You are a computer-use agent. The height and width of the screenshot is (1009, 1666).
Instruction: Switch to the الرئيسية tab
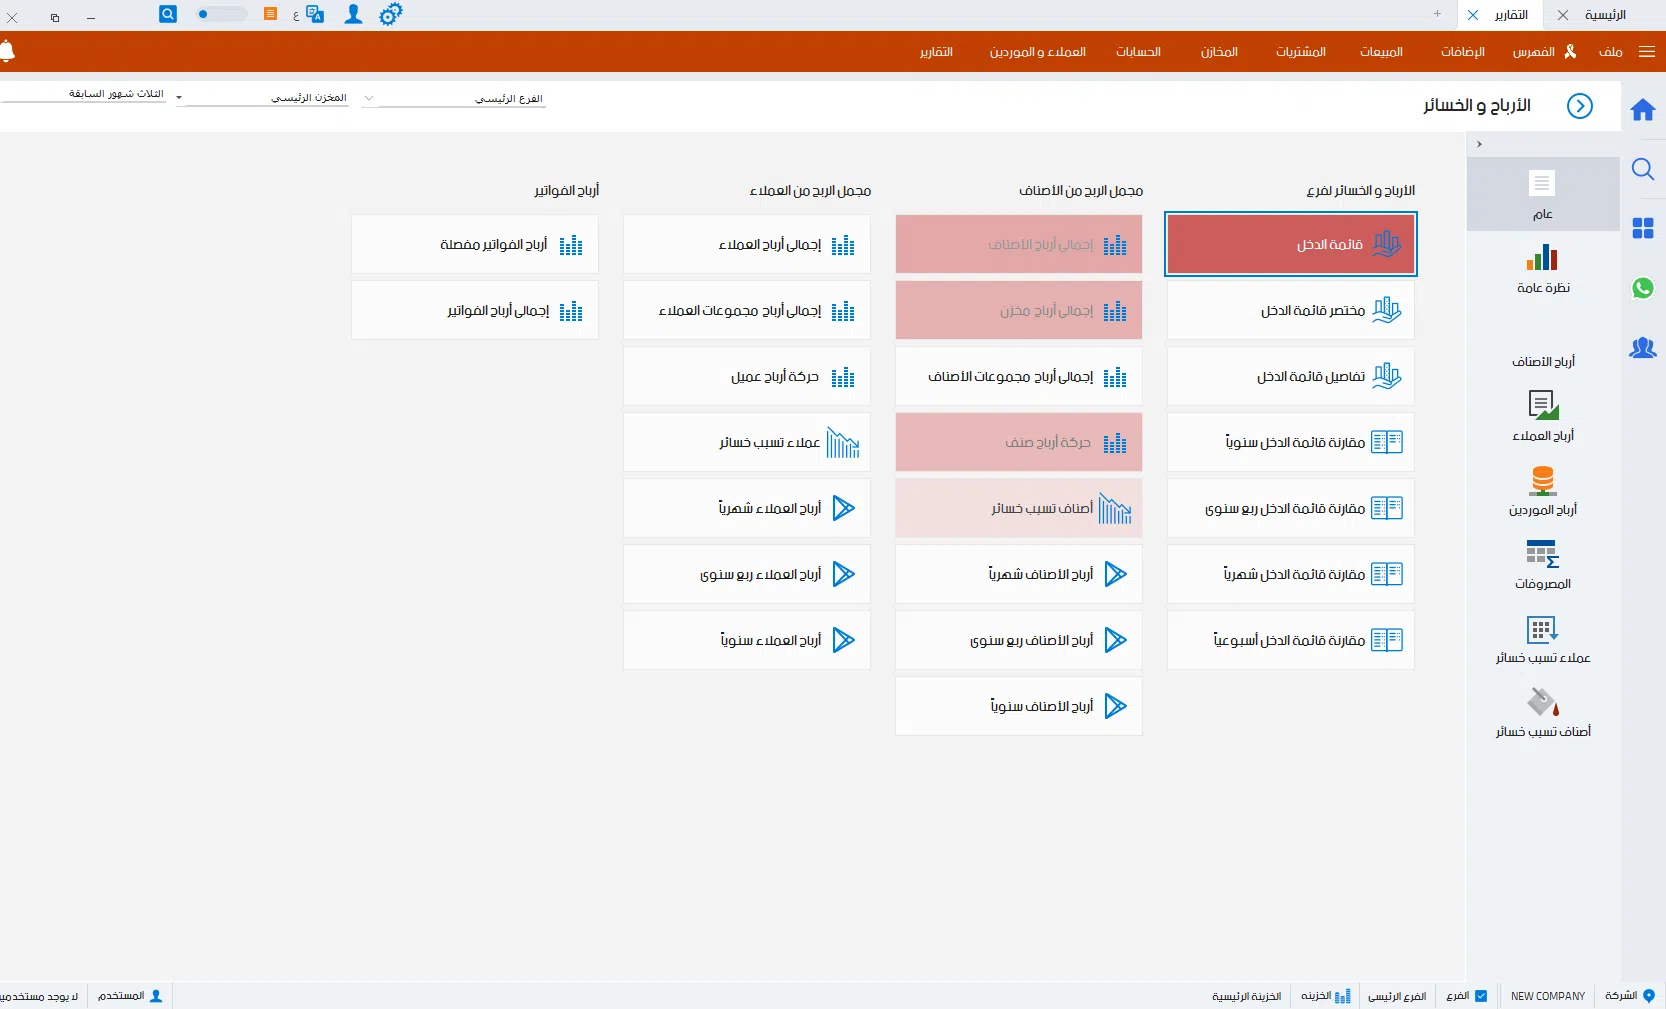coord(1605,15)
